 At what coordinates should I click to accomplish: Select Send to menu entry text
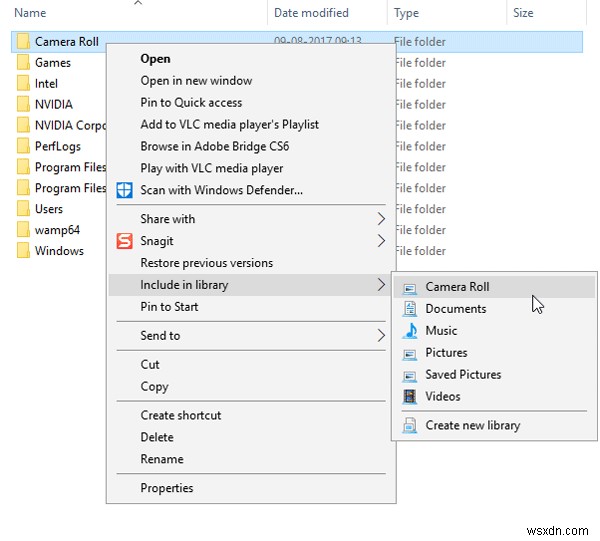click(x=160, y=336)
